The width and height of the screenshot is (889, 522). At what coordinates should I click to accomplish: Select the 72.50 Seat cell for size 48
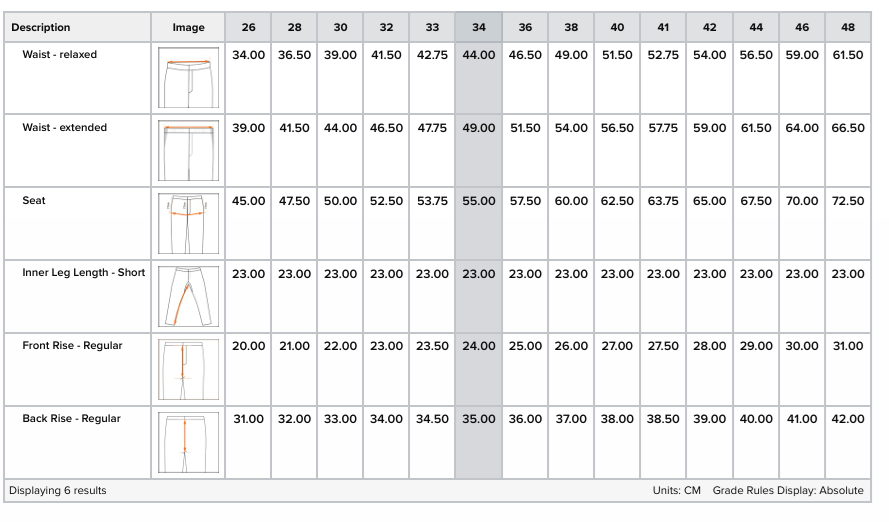coord(848,201)
